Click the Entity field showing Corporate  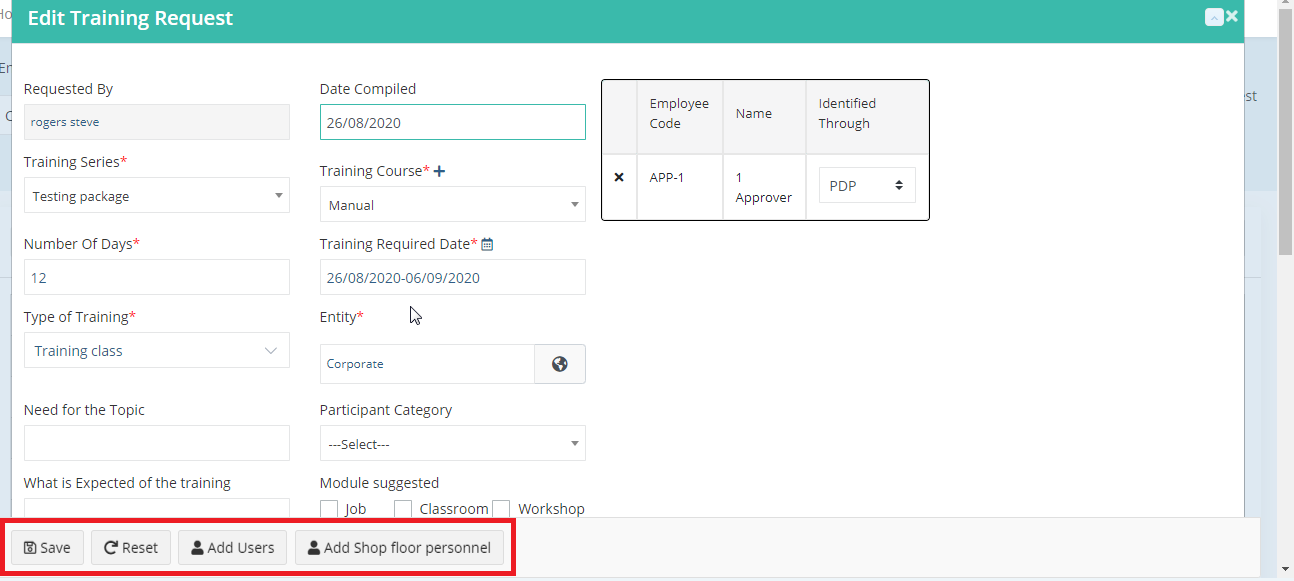pyautogui.click(x=427, y=364)
